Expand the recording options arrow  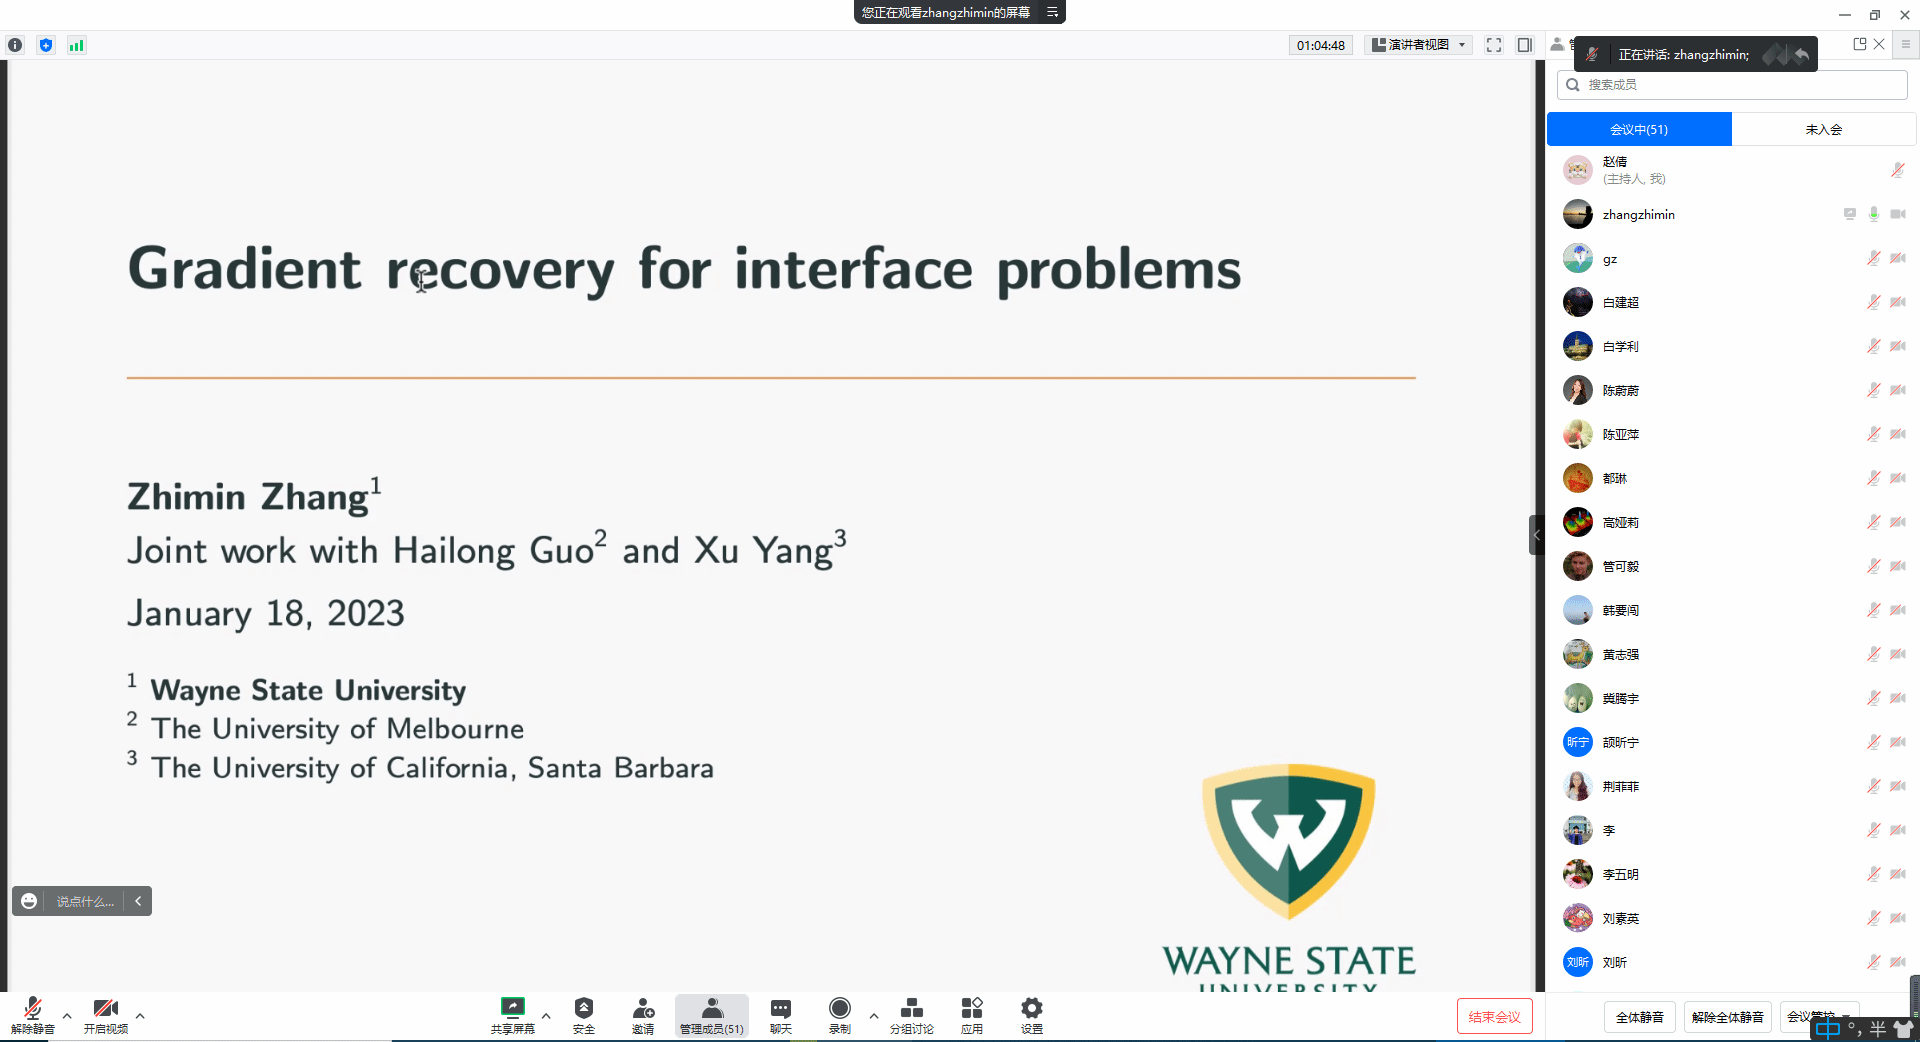874,1016
